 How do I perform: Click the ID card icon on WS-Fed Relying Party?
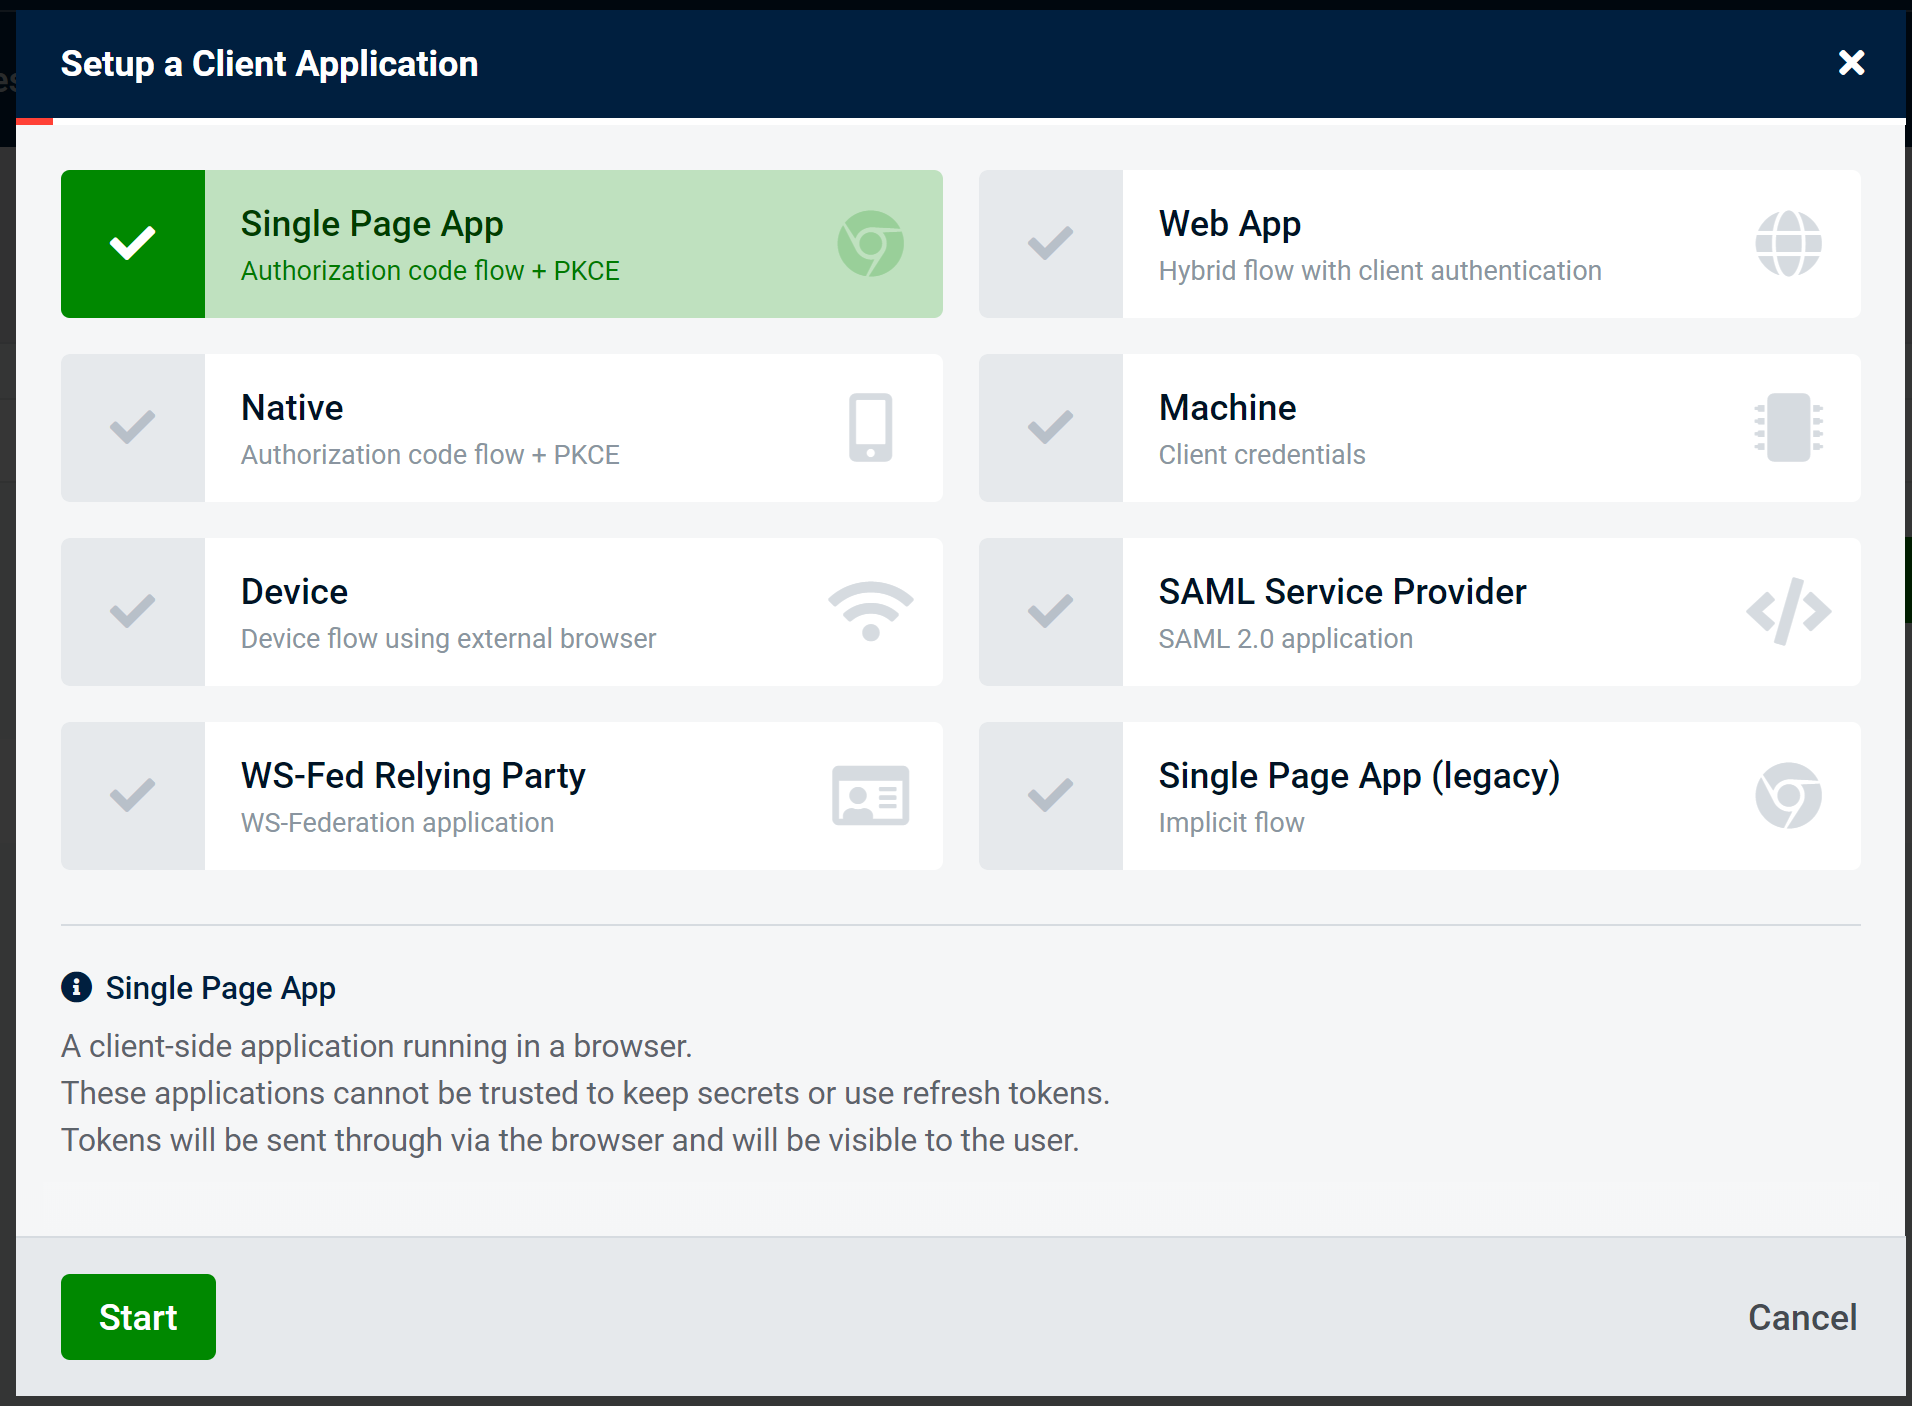pos(870,795)
